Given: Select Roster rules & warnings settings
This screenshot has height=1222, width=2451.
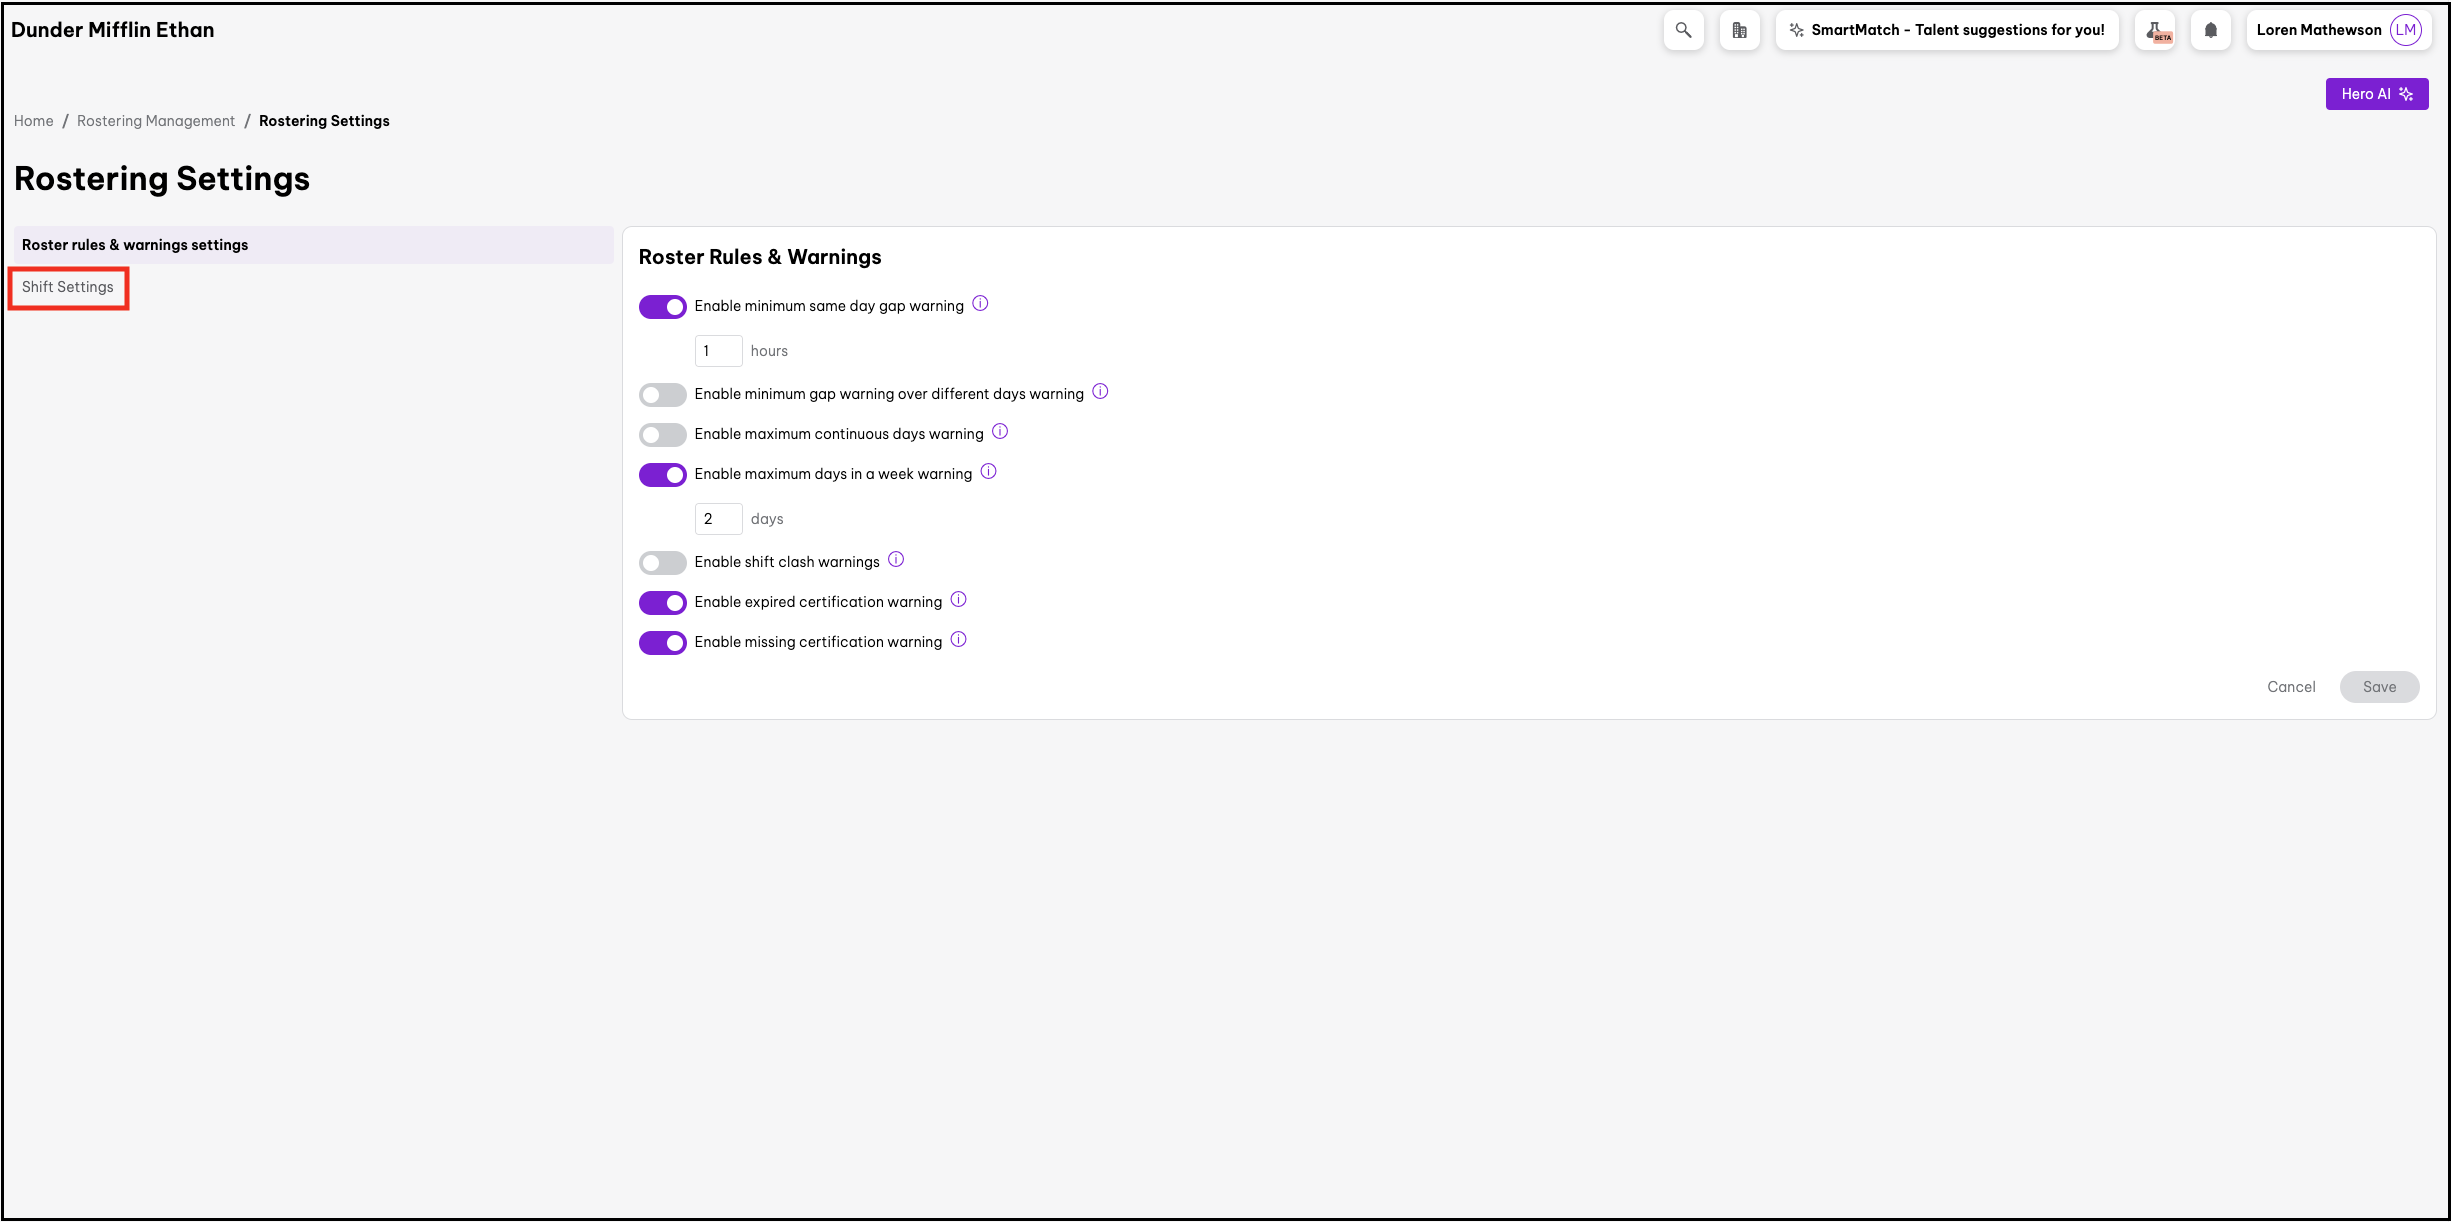Looking at the screenshot, I should [x=135, y=245].
